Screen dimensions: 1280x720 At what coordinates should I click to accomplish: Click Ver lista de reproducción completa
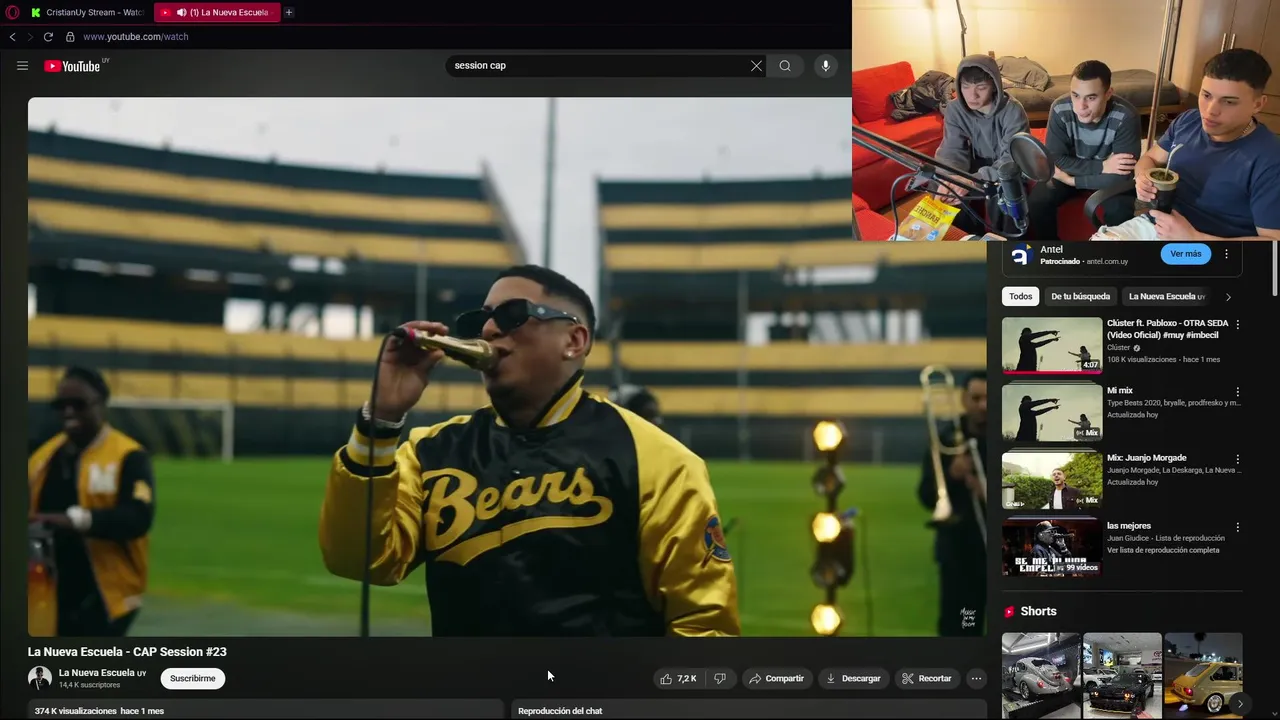click(x=1163, y=550)
